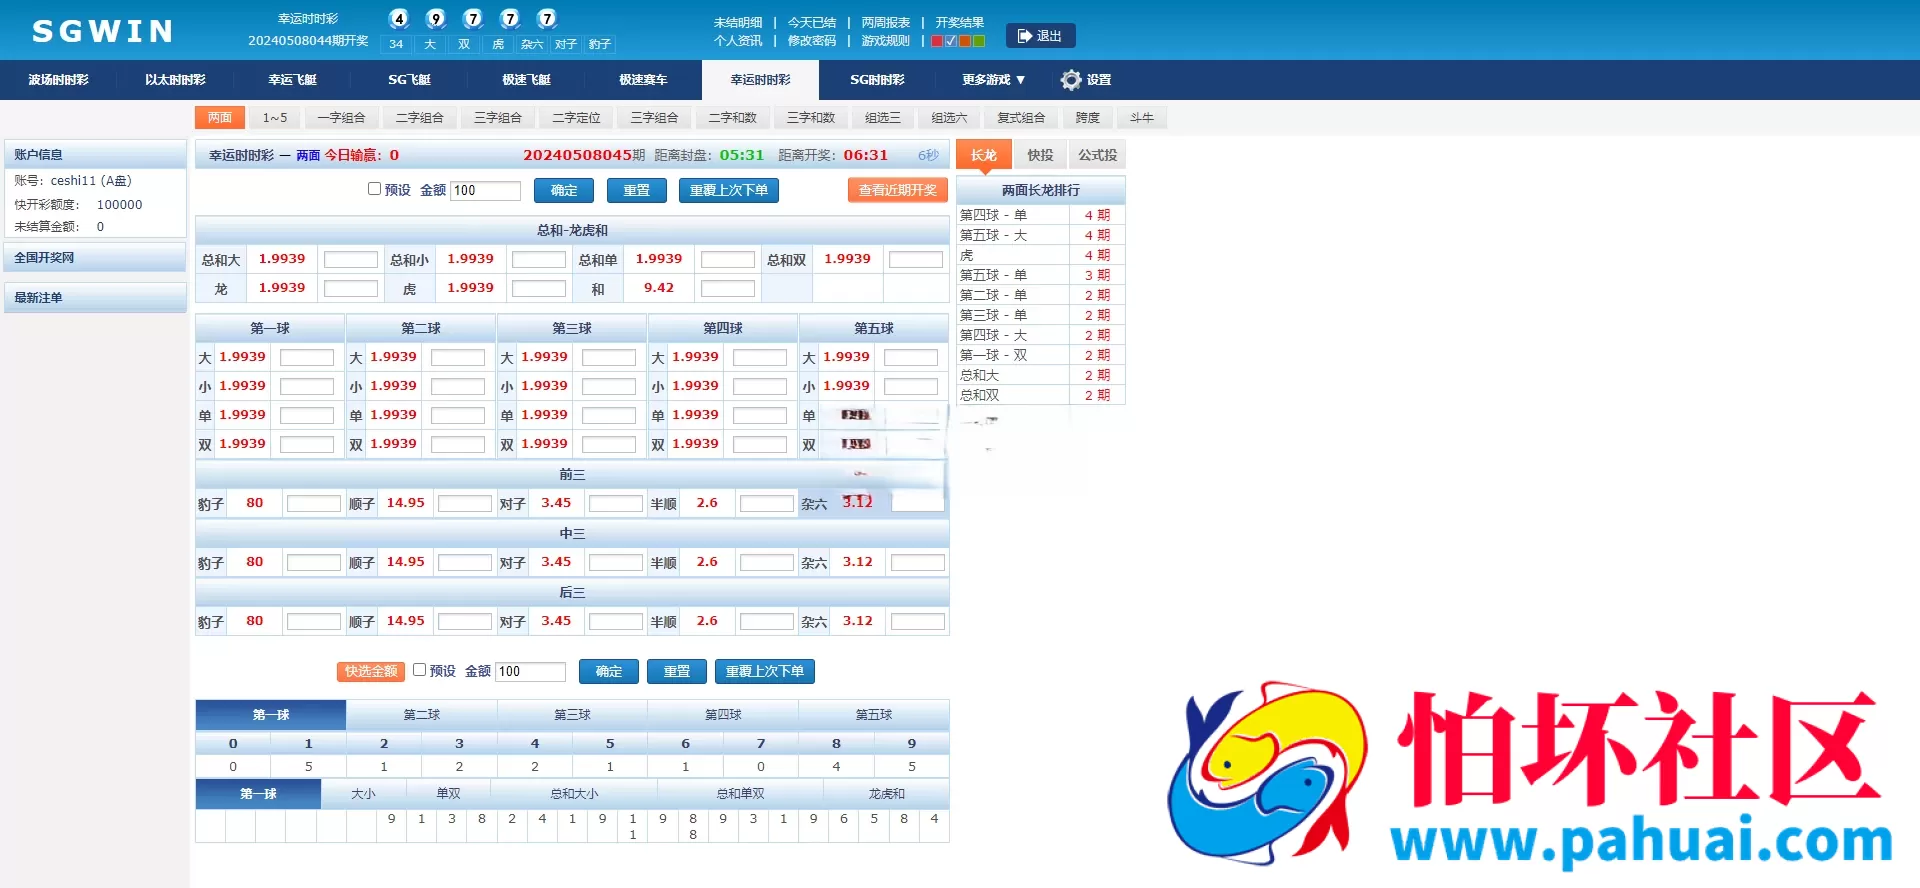Open the 设置 gear icon
Viewport: 1920px width, 888px height.
tap(1071, 80)
